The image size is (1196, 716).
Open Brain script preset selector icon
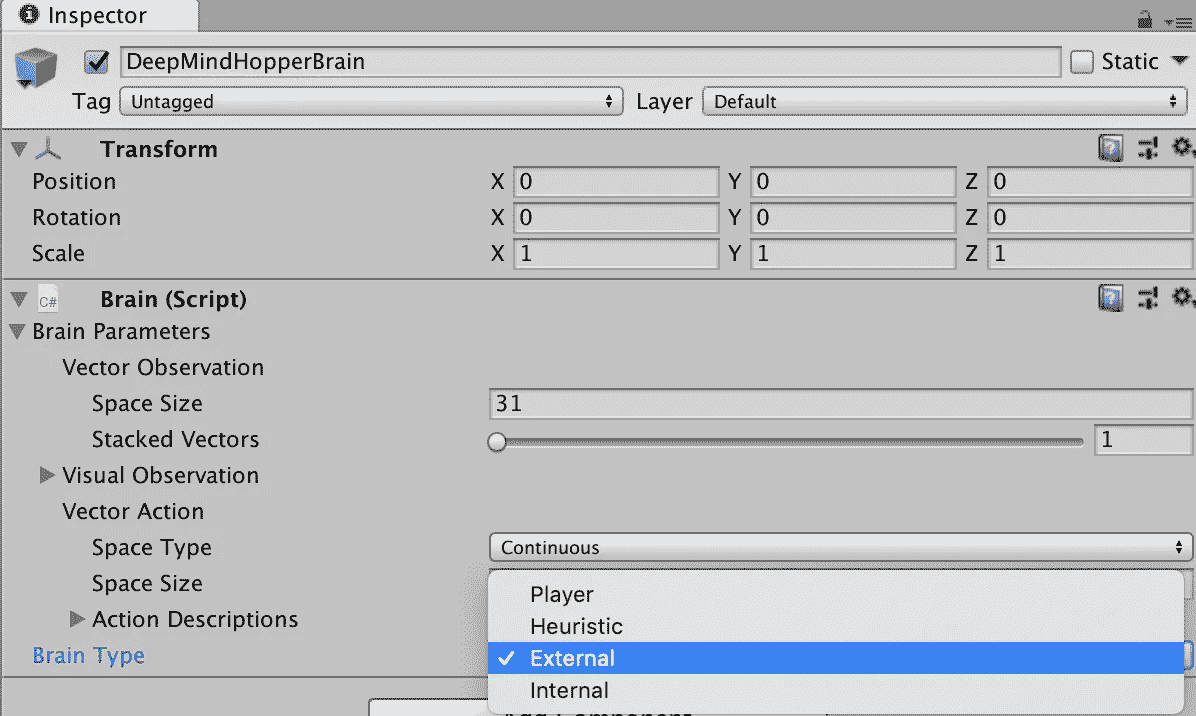click(x=1147, y=298)
